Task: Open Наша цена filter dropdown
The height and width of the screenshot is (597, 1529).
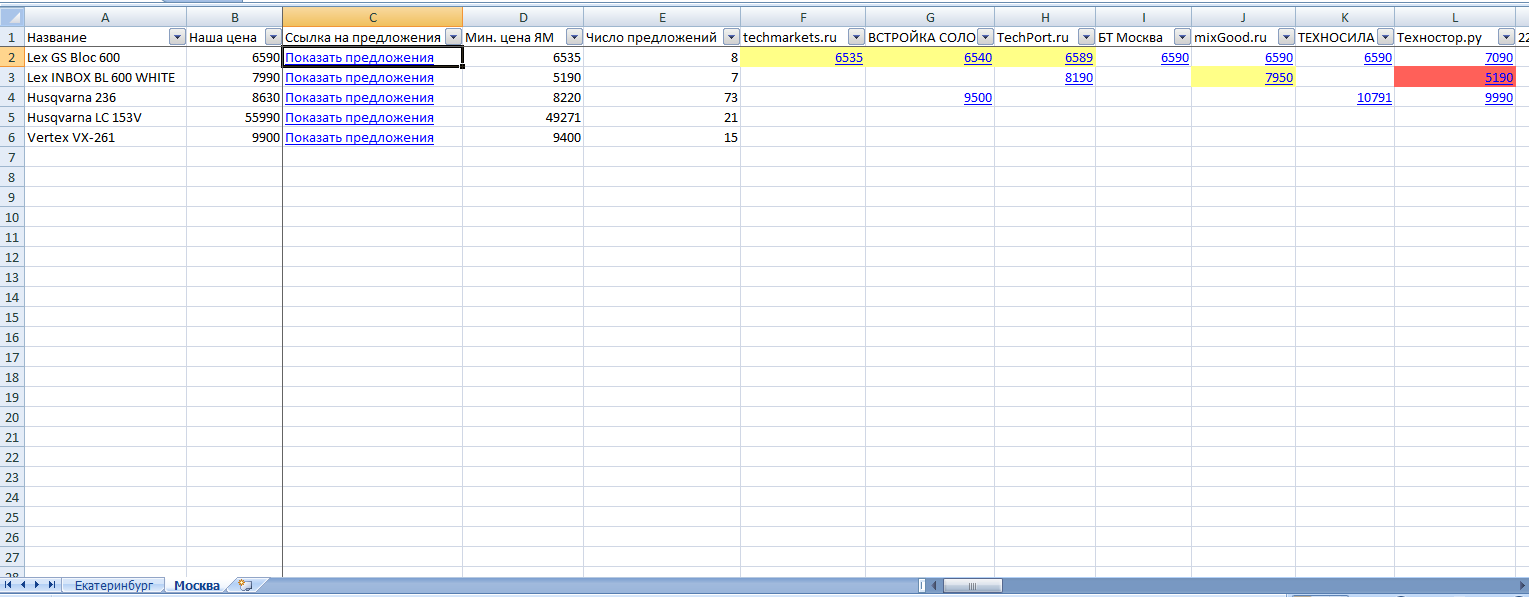Action: pos(273,37)
